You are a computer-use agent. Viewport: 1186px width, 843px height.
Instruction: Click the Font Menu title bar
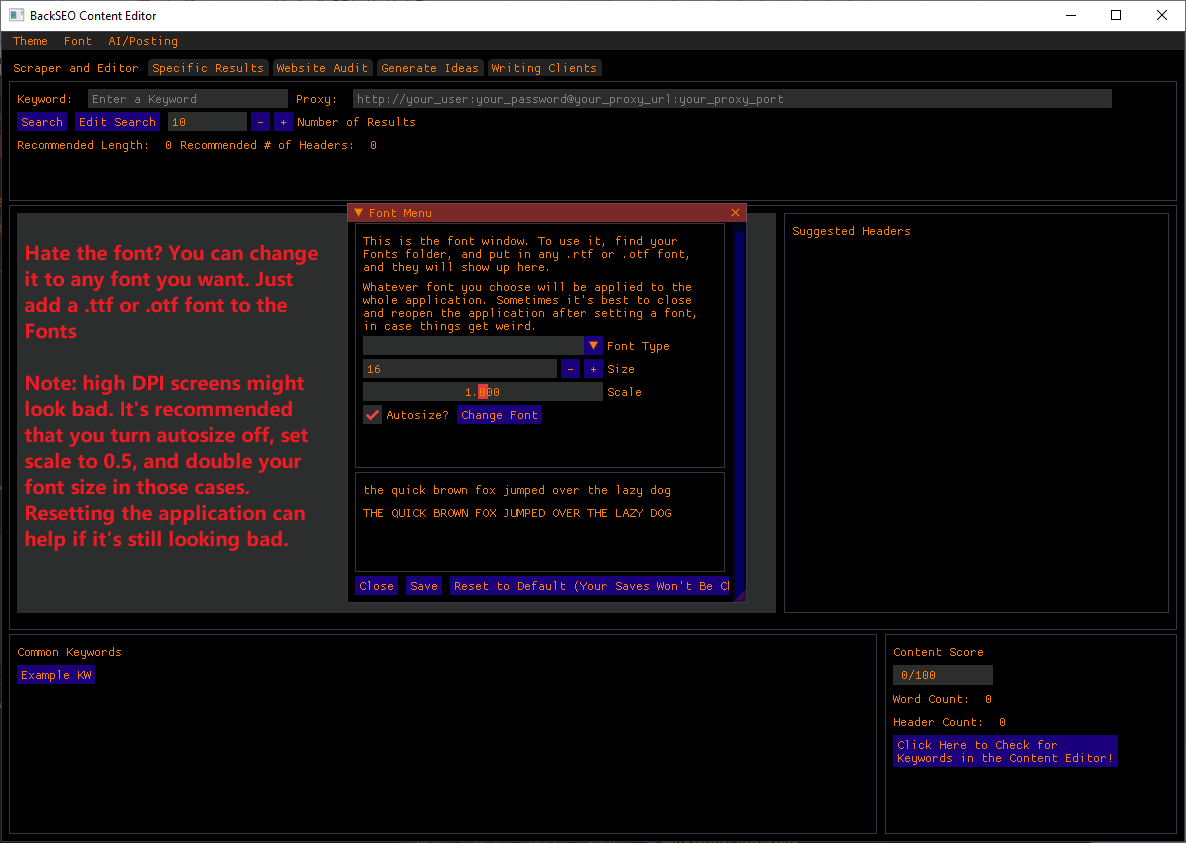click(x=547, y=213)
